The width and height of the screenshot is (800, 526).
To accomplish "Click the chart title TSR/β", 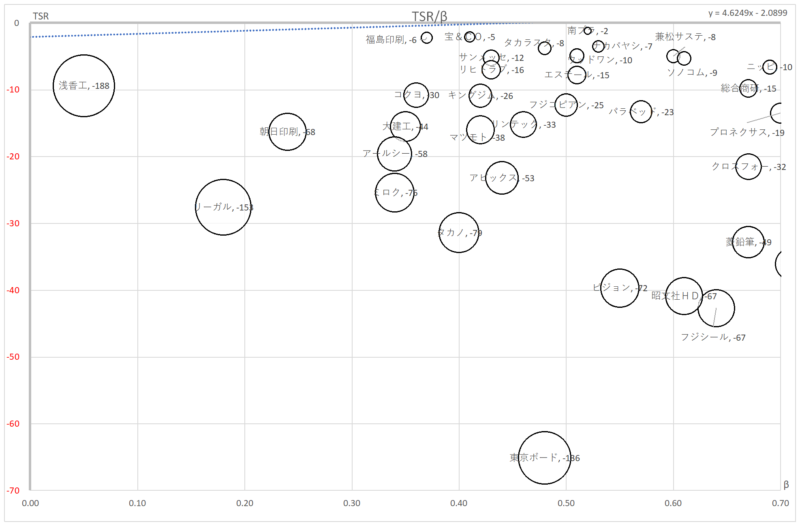I will point(430,16).
